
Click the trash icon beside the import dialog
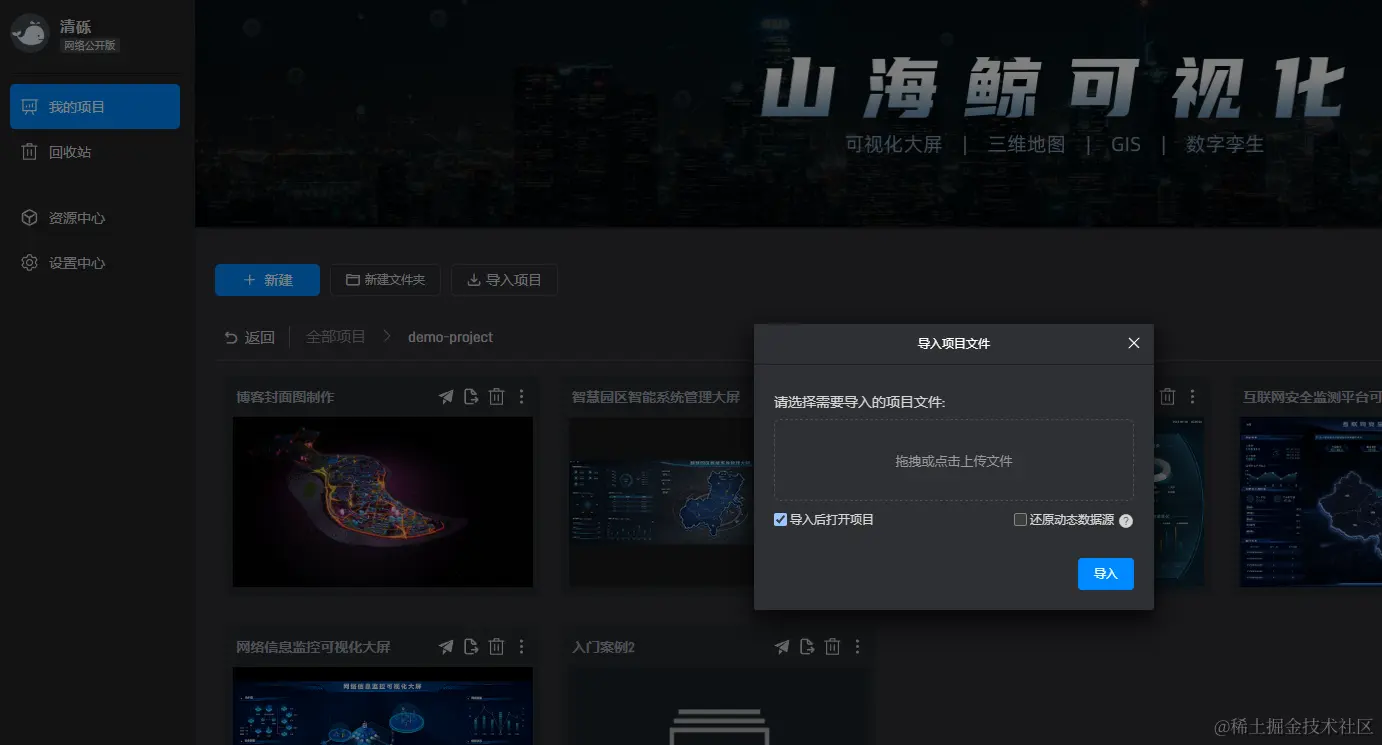click(x=1167, y=397)
